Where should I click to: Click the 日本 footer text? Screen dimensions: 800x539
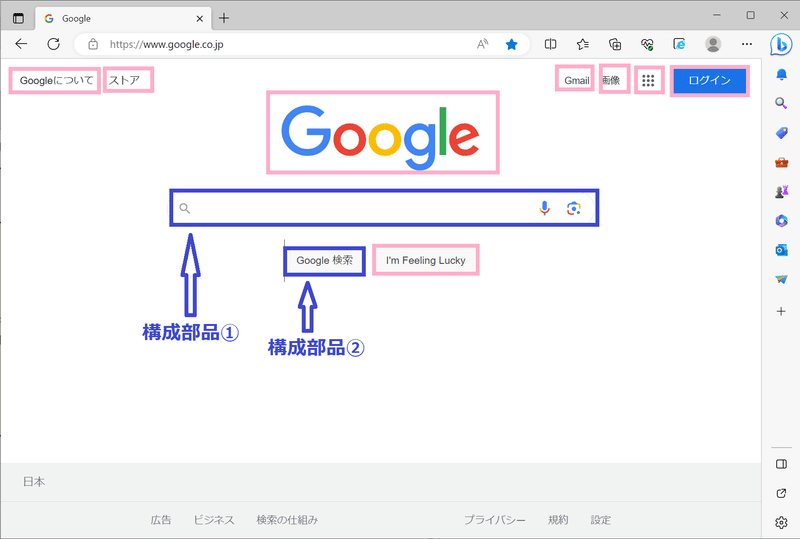[x=34, y=481]
